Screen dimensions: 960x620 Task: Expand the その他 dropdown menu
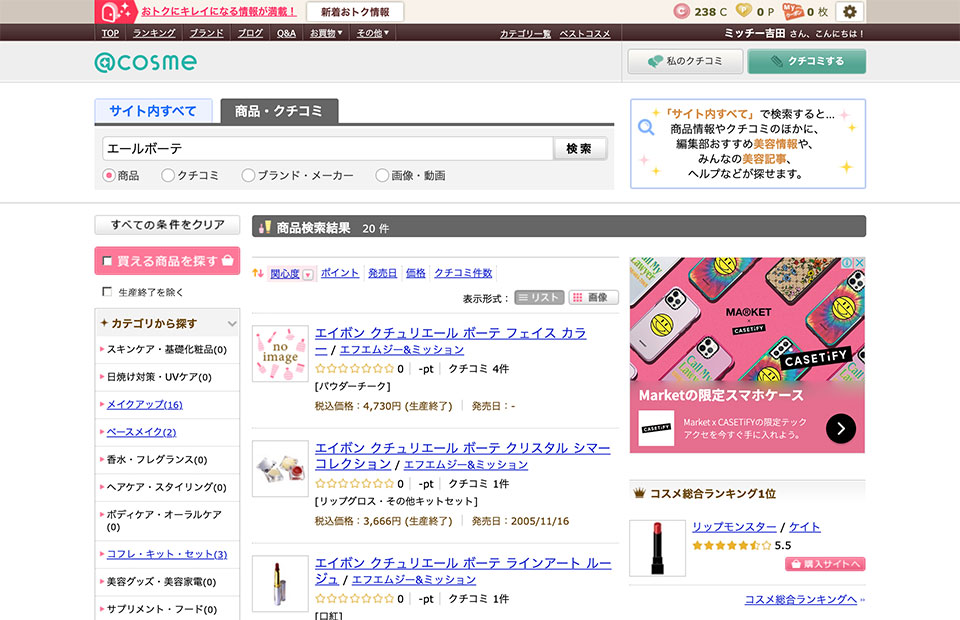[x=373, y=33]
